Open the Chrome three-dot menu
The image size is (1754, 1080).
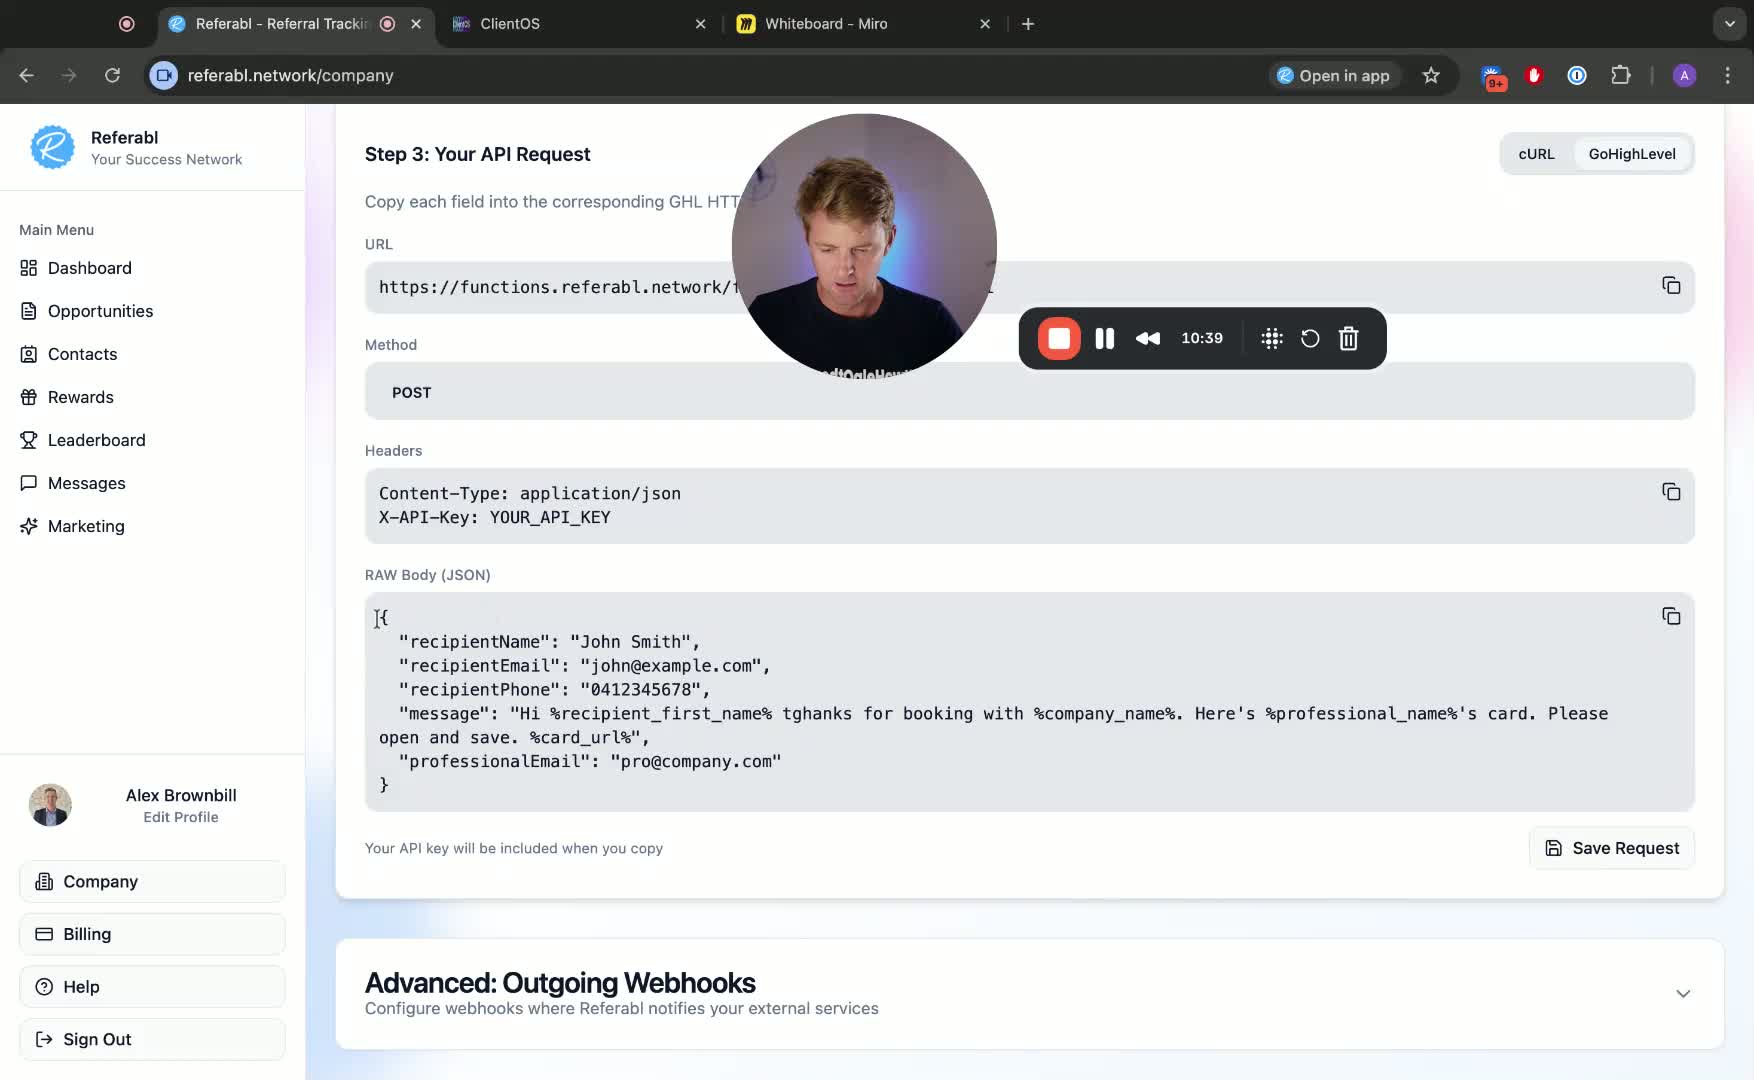[x=1728, y=75]
